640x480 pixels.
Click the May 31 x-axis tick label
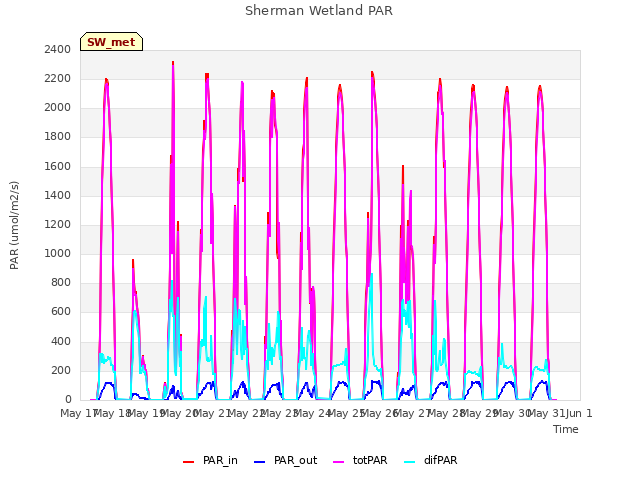coord(545,413)
